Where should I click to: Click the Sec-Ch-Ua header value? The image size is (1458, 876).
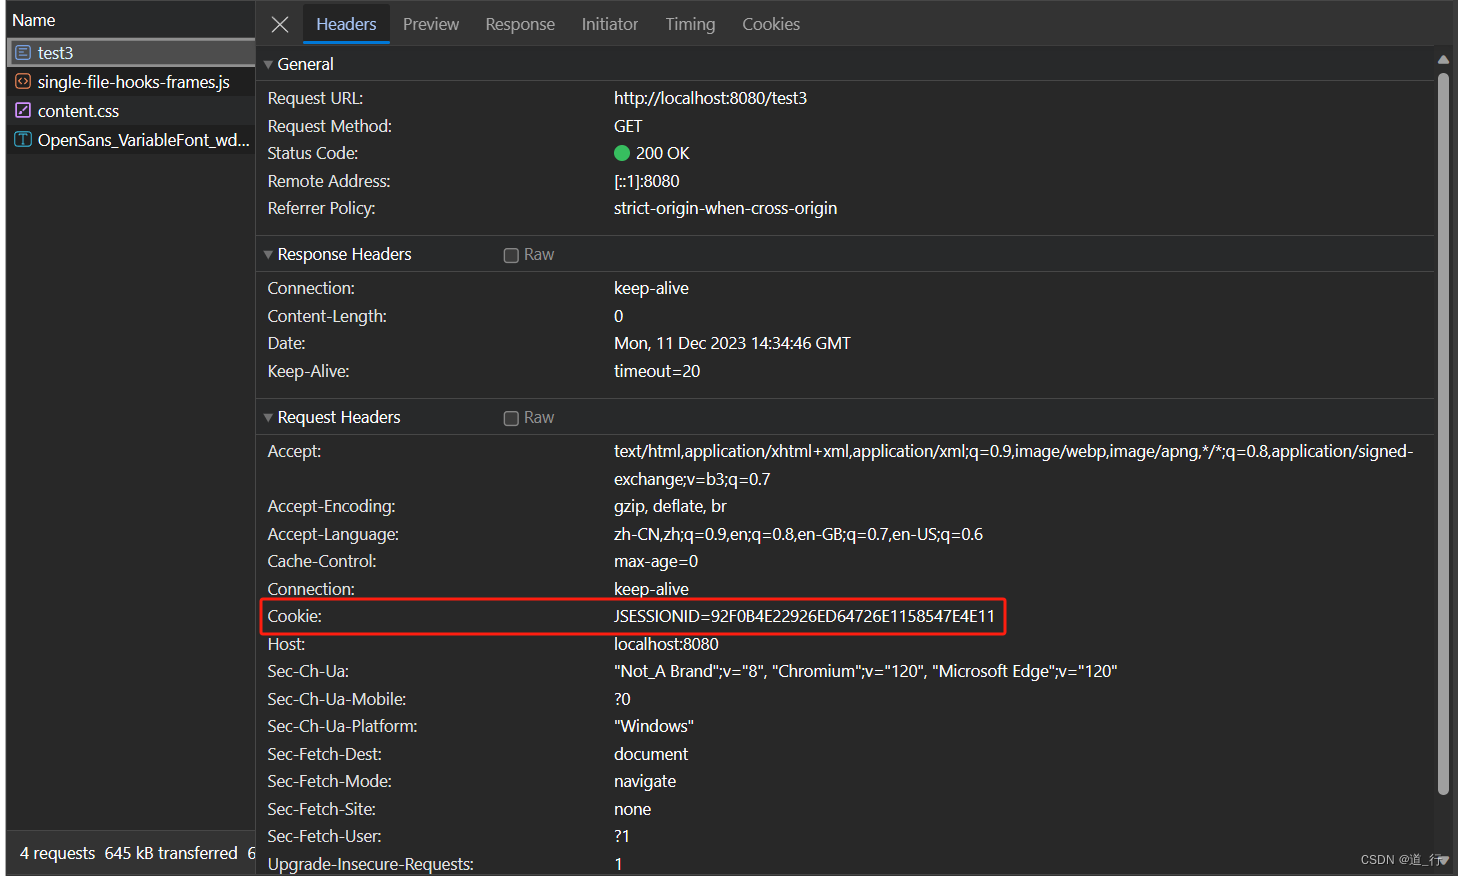[x=865, y=671]
